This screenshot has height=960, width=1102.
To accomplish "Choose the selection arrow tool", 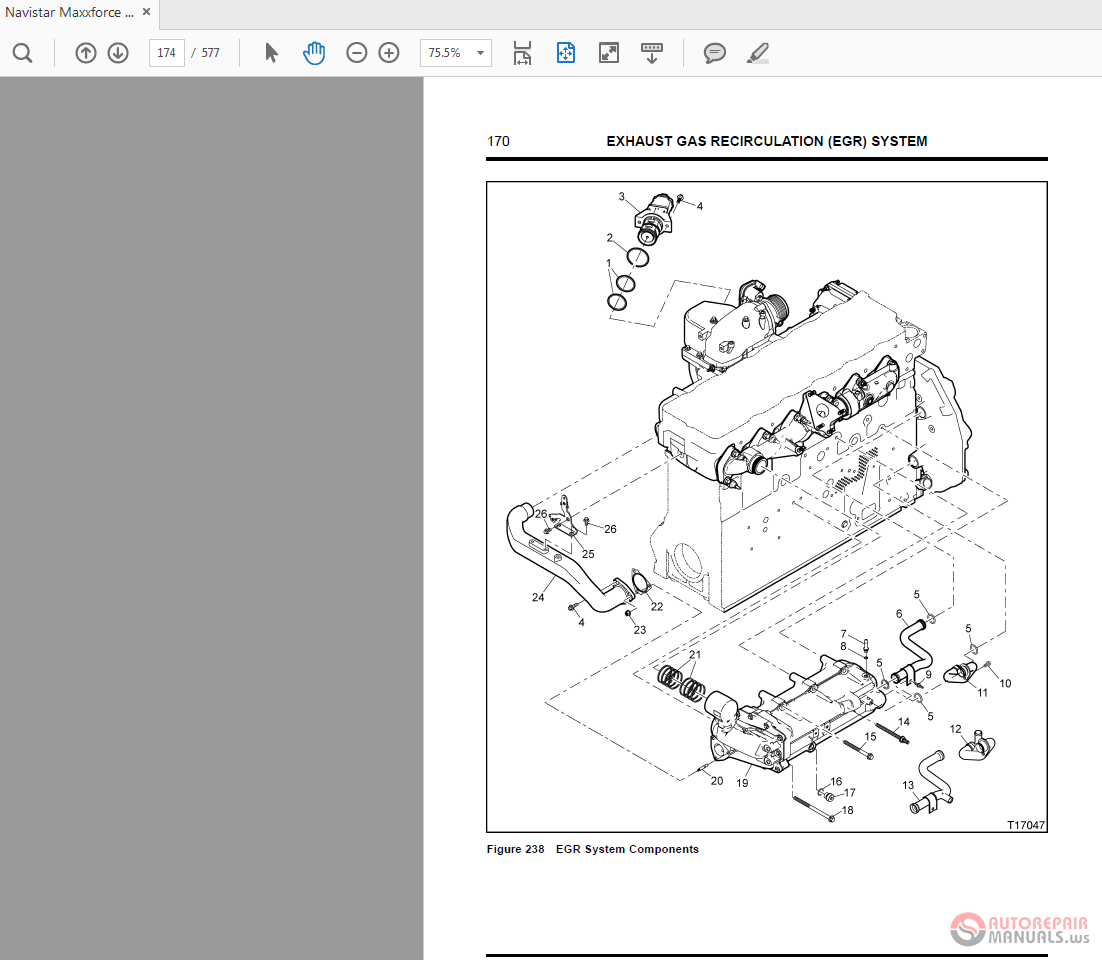I will pos(271,53).
